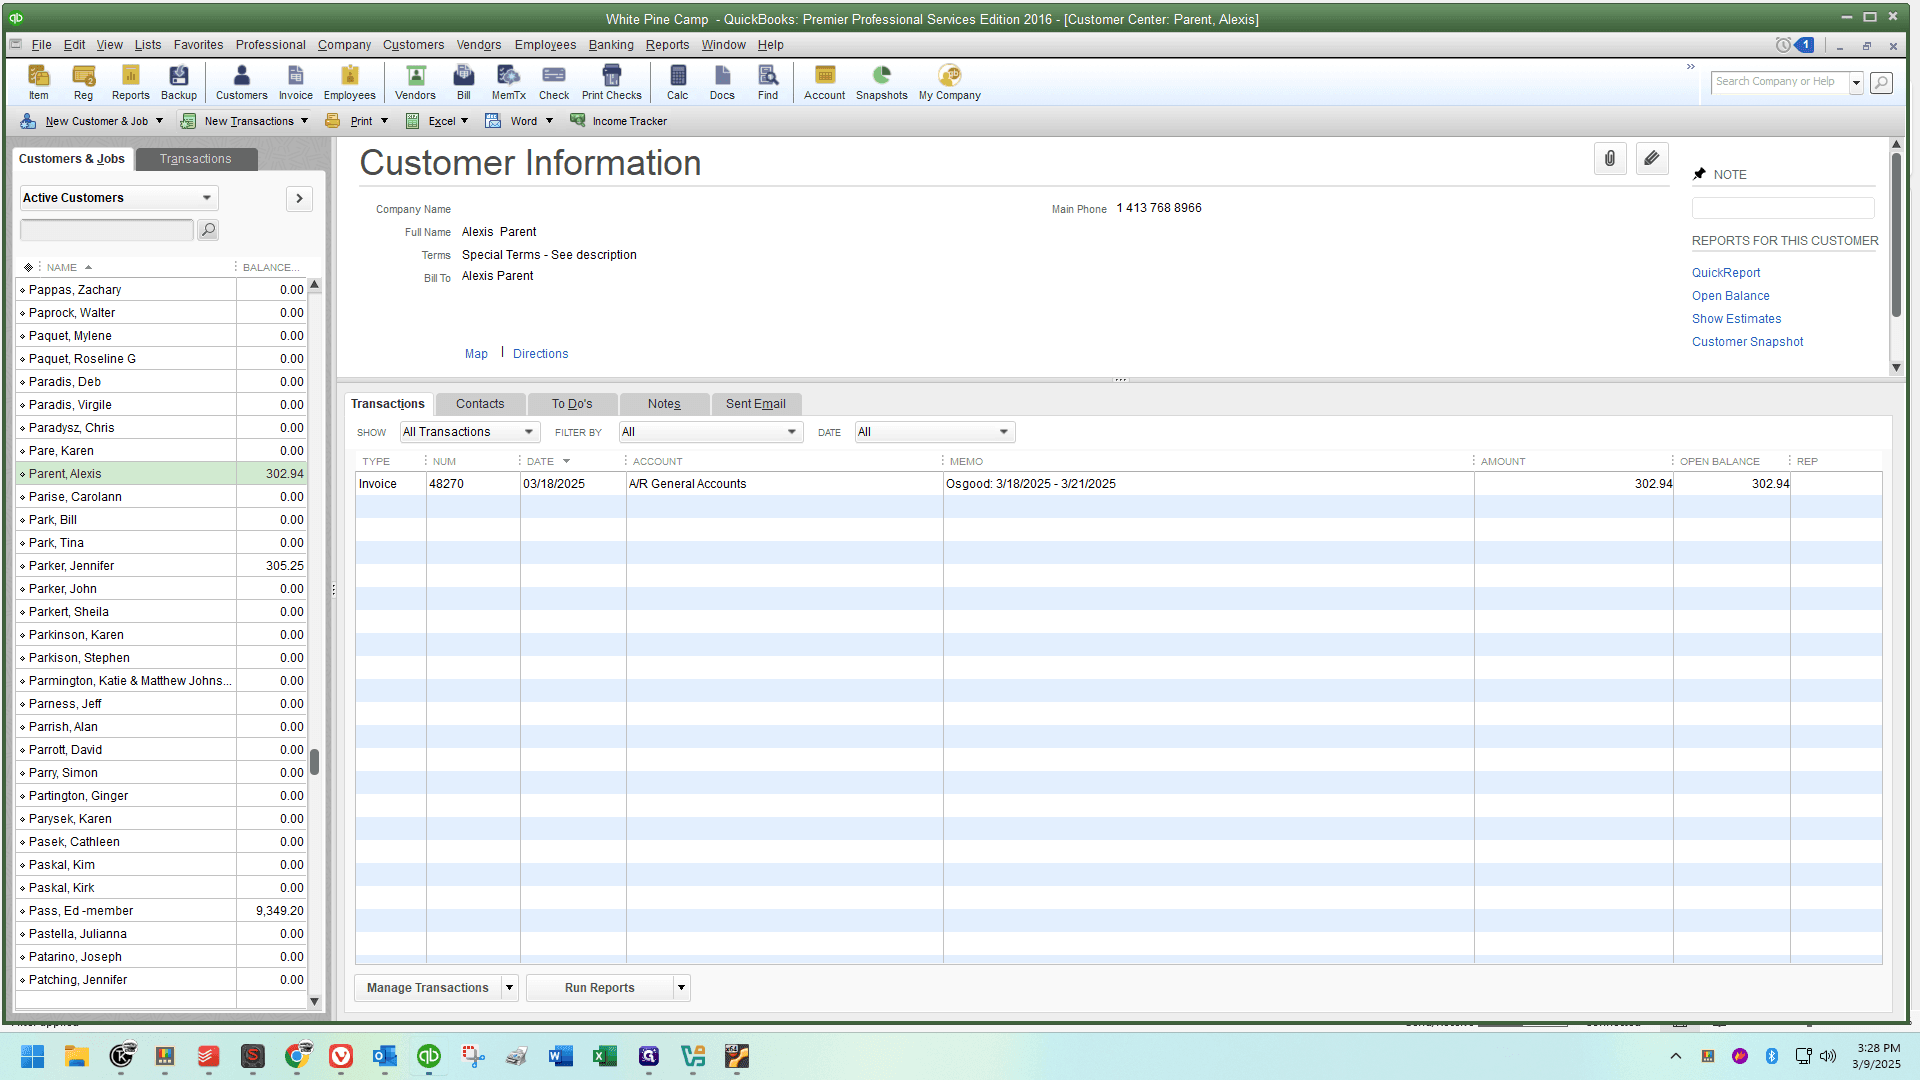Select invoice 48270 row
Image resolution: width=1920 pixels, height=1080 pixels.
tap(1118, 484)
